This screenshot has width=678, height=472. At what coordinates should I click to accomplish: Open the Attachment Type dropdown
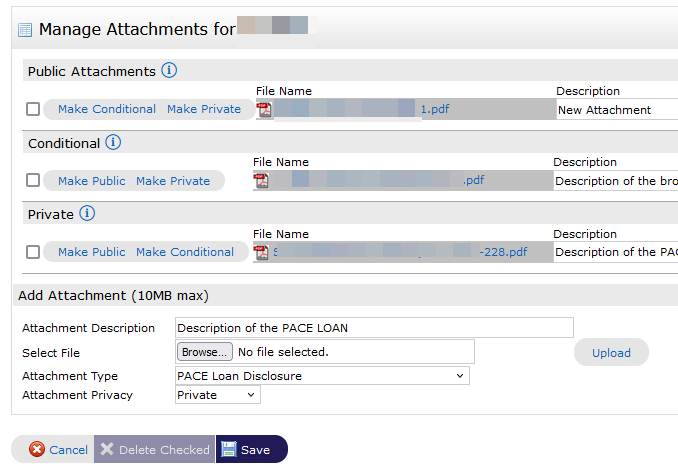click(322, 376)
